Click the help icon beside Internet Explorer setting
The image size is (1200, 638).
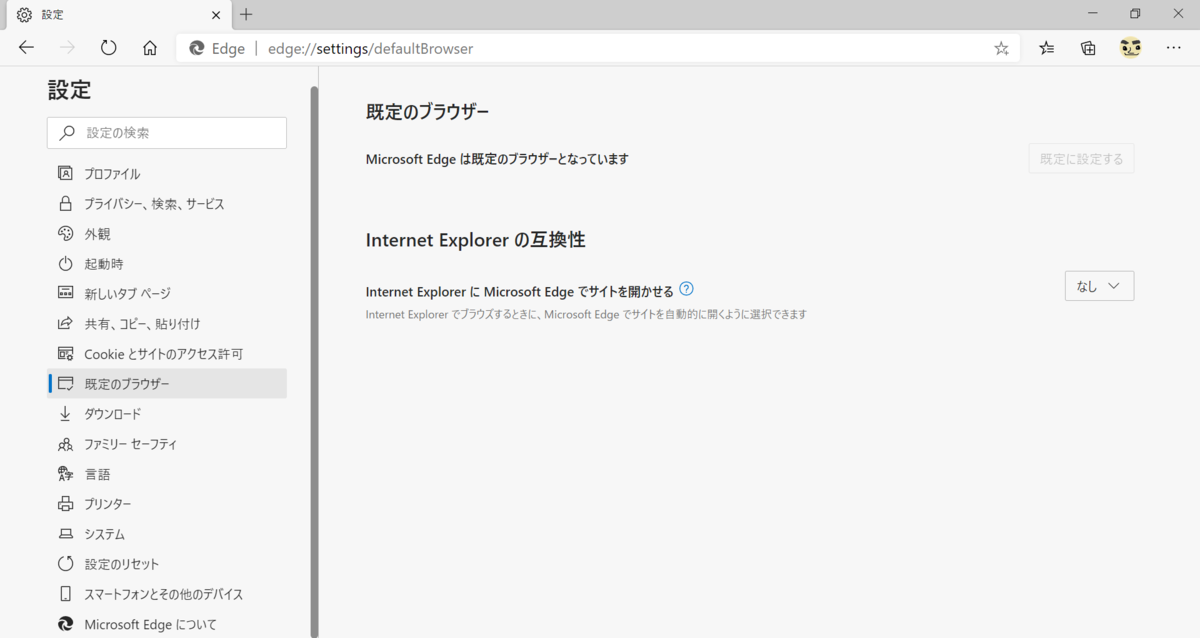[686, 289]
